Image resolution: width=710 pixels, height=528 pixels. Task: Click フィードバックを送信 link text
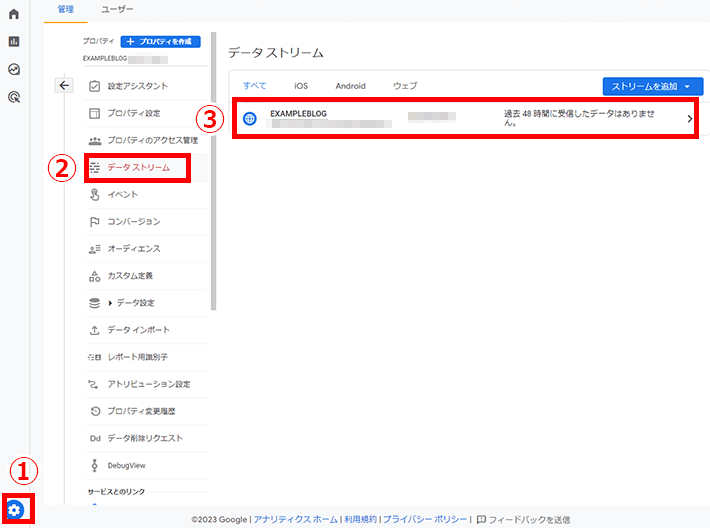[529, 519]
